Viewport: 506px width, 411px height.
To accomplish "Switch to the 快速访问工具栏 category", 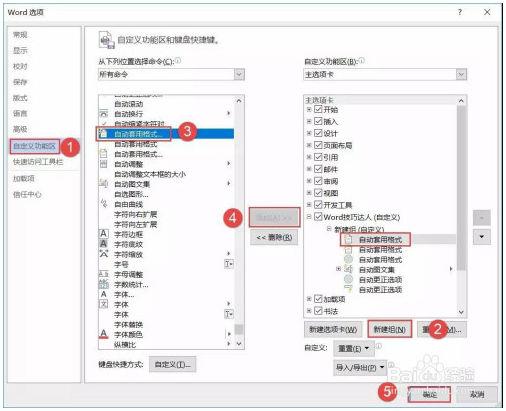I will coord(38,162).
